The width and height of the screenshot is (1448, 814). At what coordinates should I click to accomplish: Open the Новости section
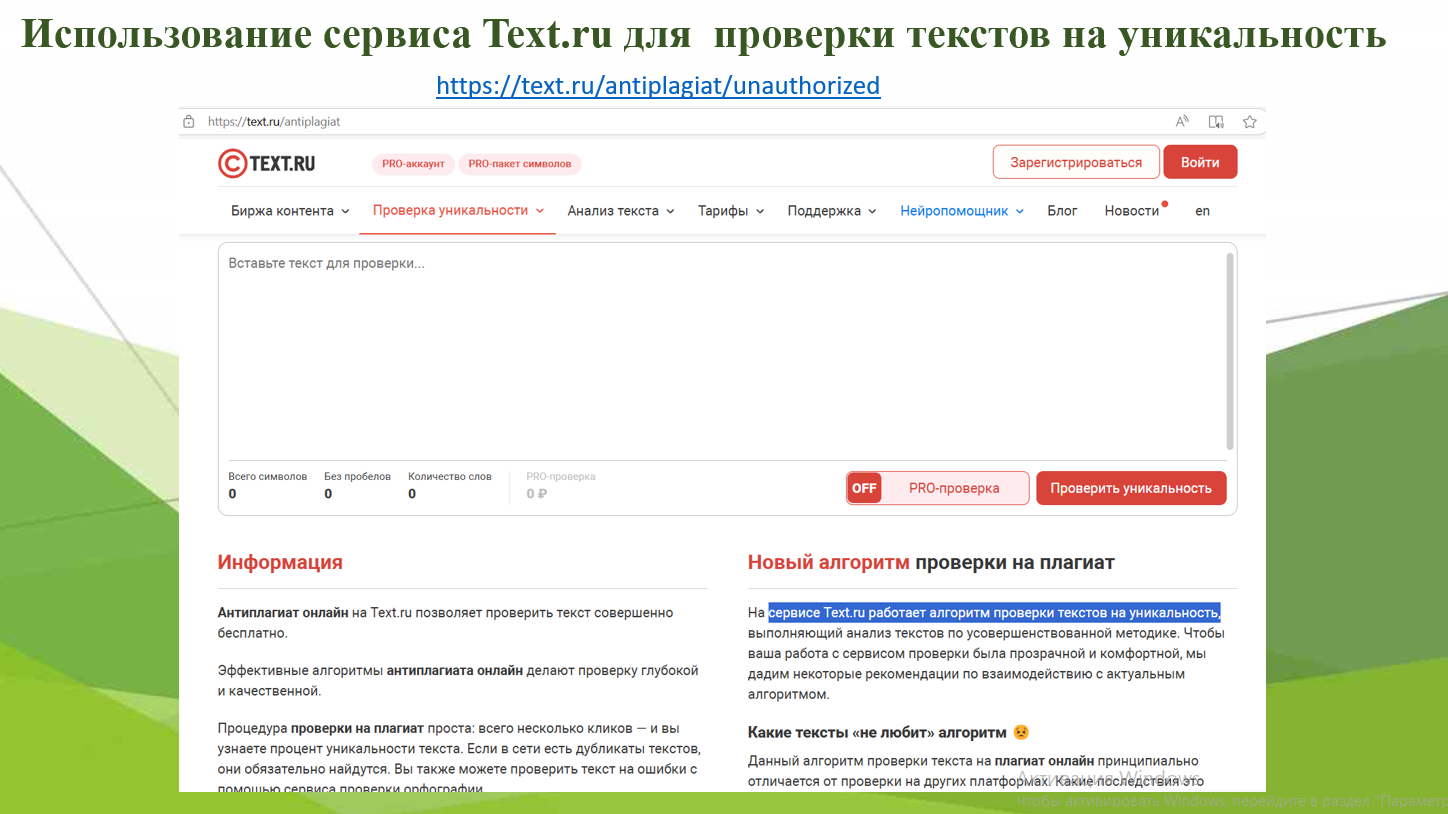pyautogui.click(x=1134, y=210)
